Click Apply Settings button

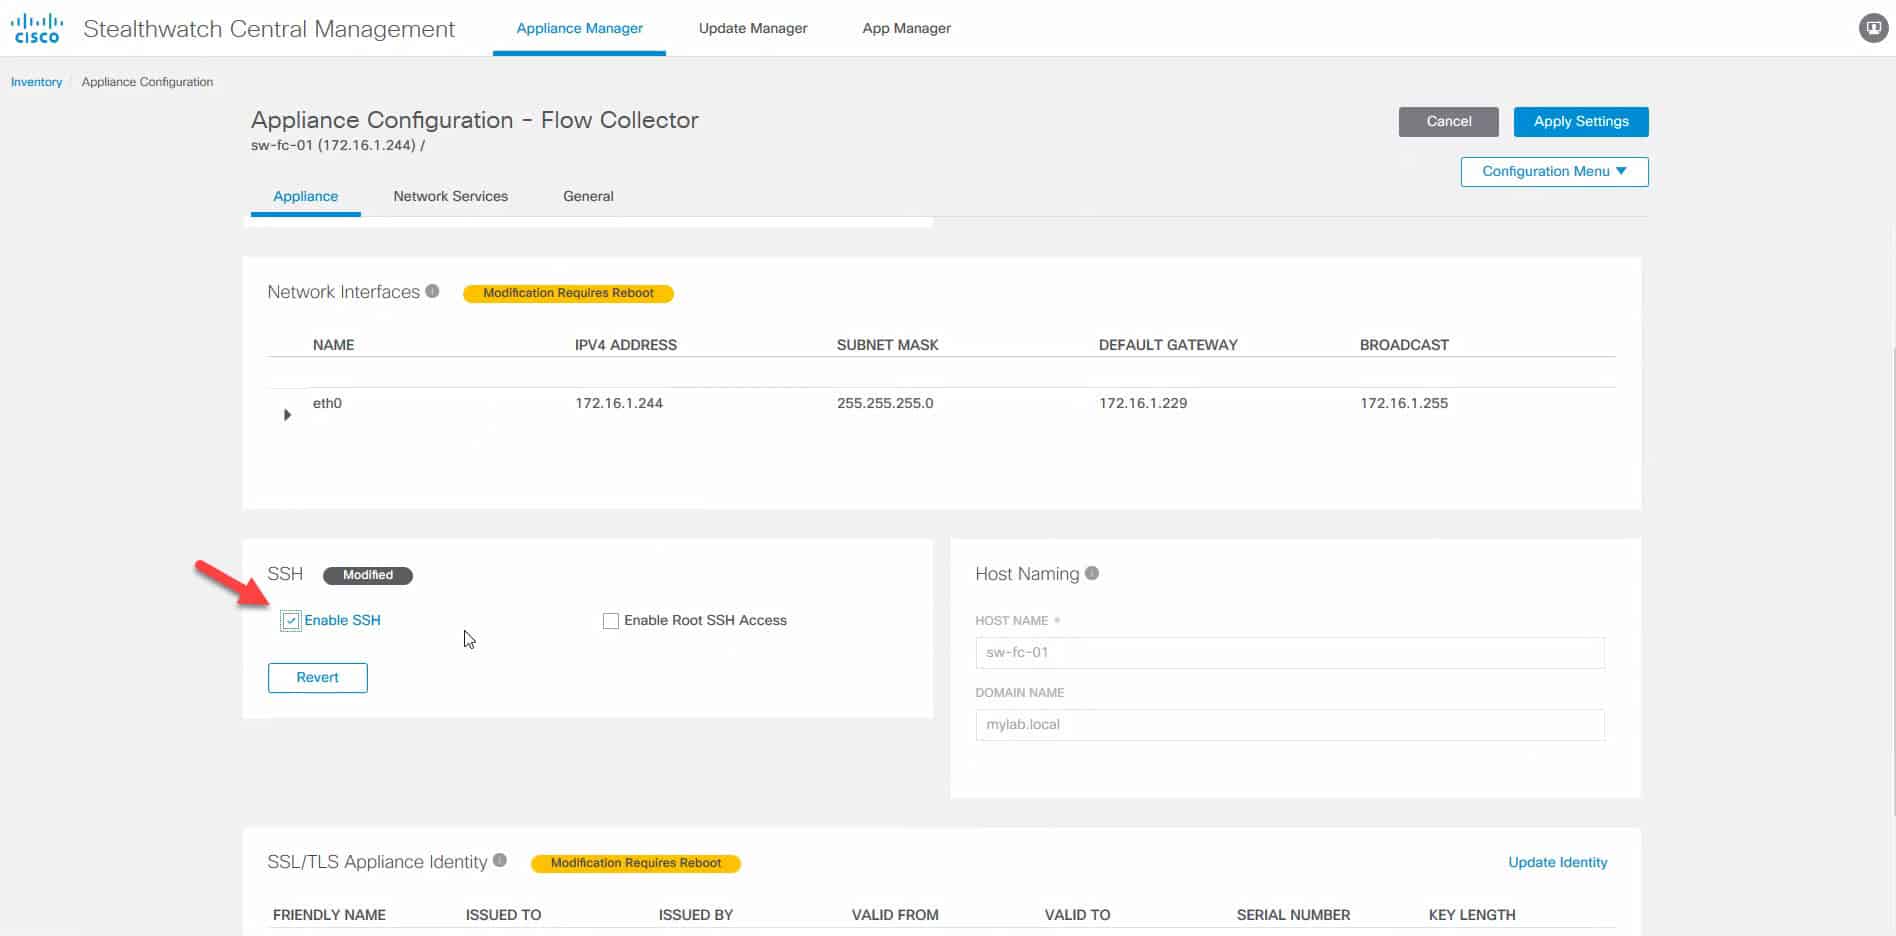(1581, 122)
